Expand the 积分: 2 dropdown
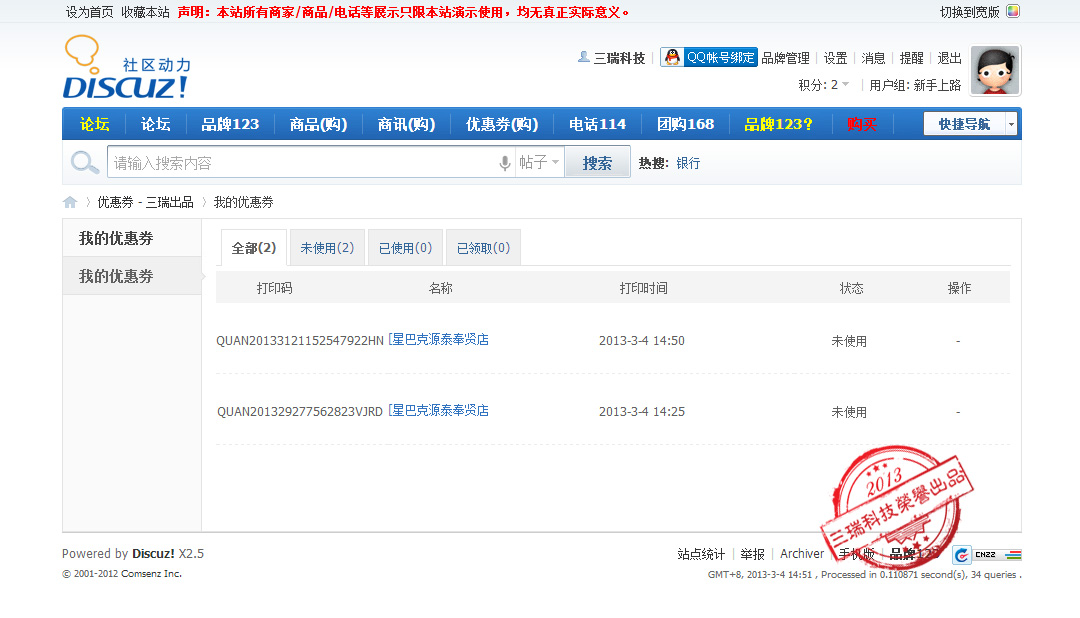Screen dimensions: 1080x618 [824, 85]
